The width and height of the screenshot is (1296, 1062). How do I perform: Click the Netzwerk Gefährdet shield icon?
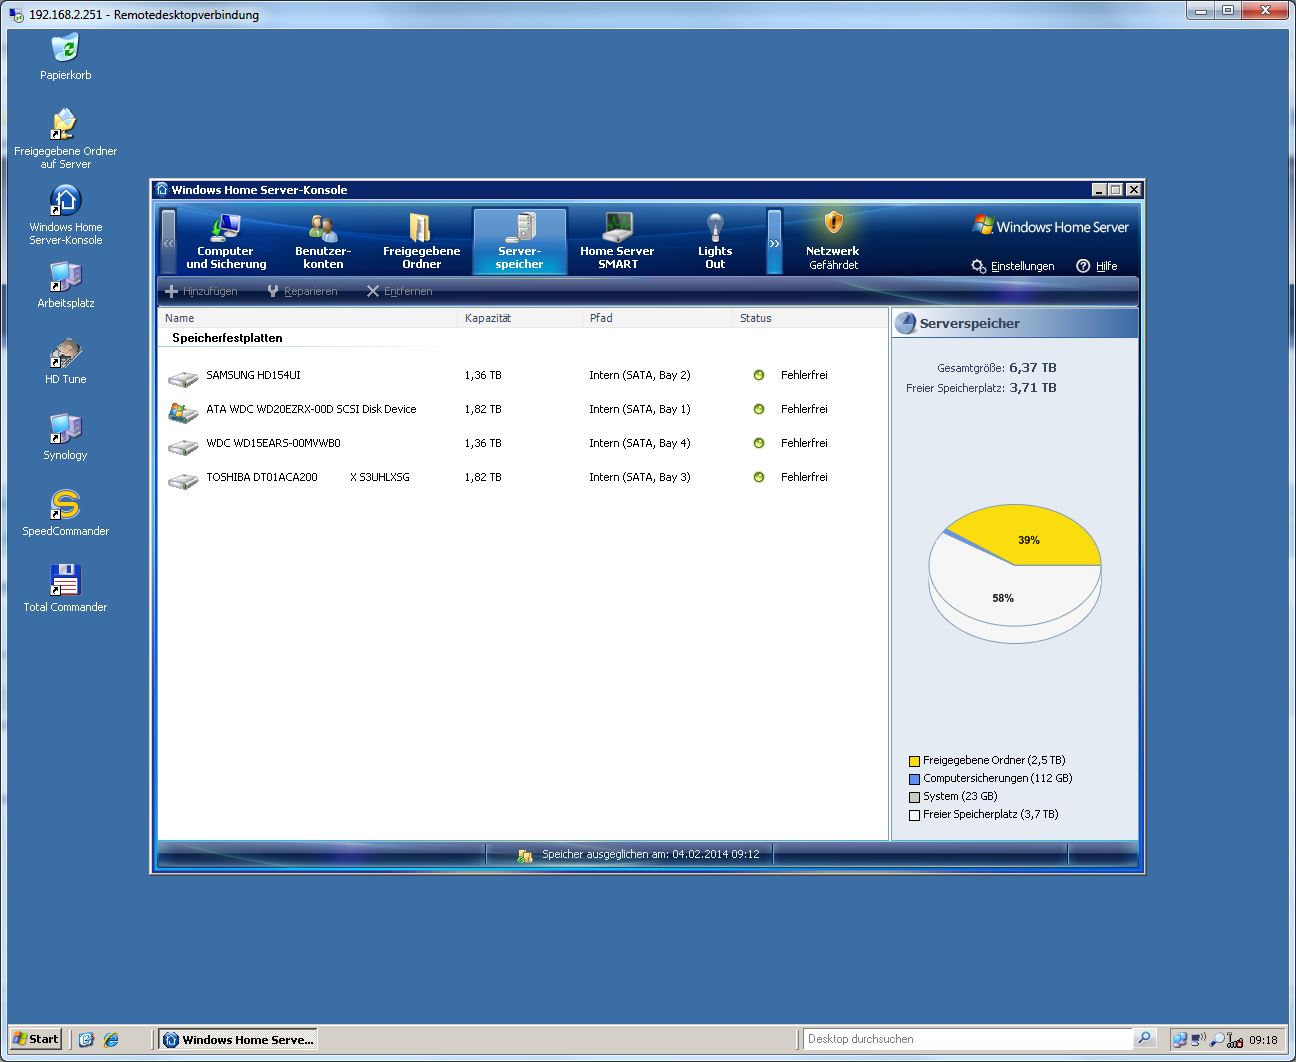coord(833,222)
